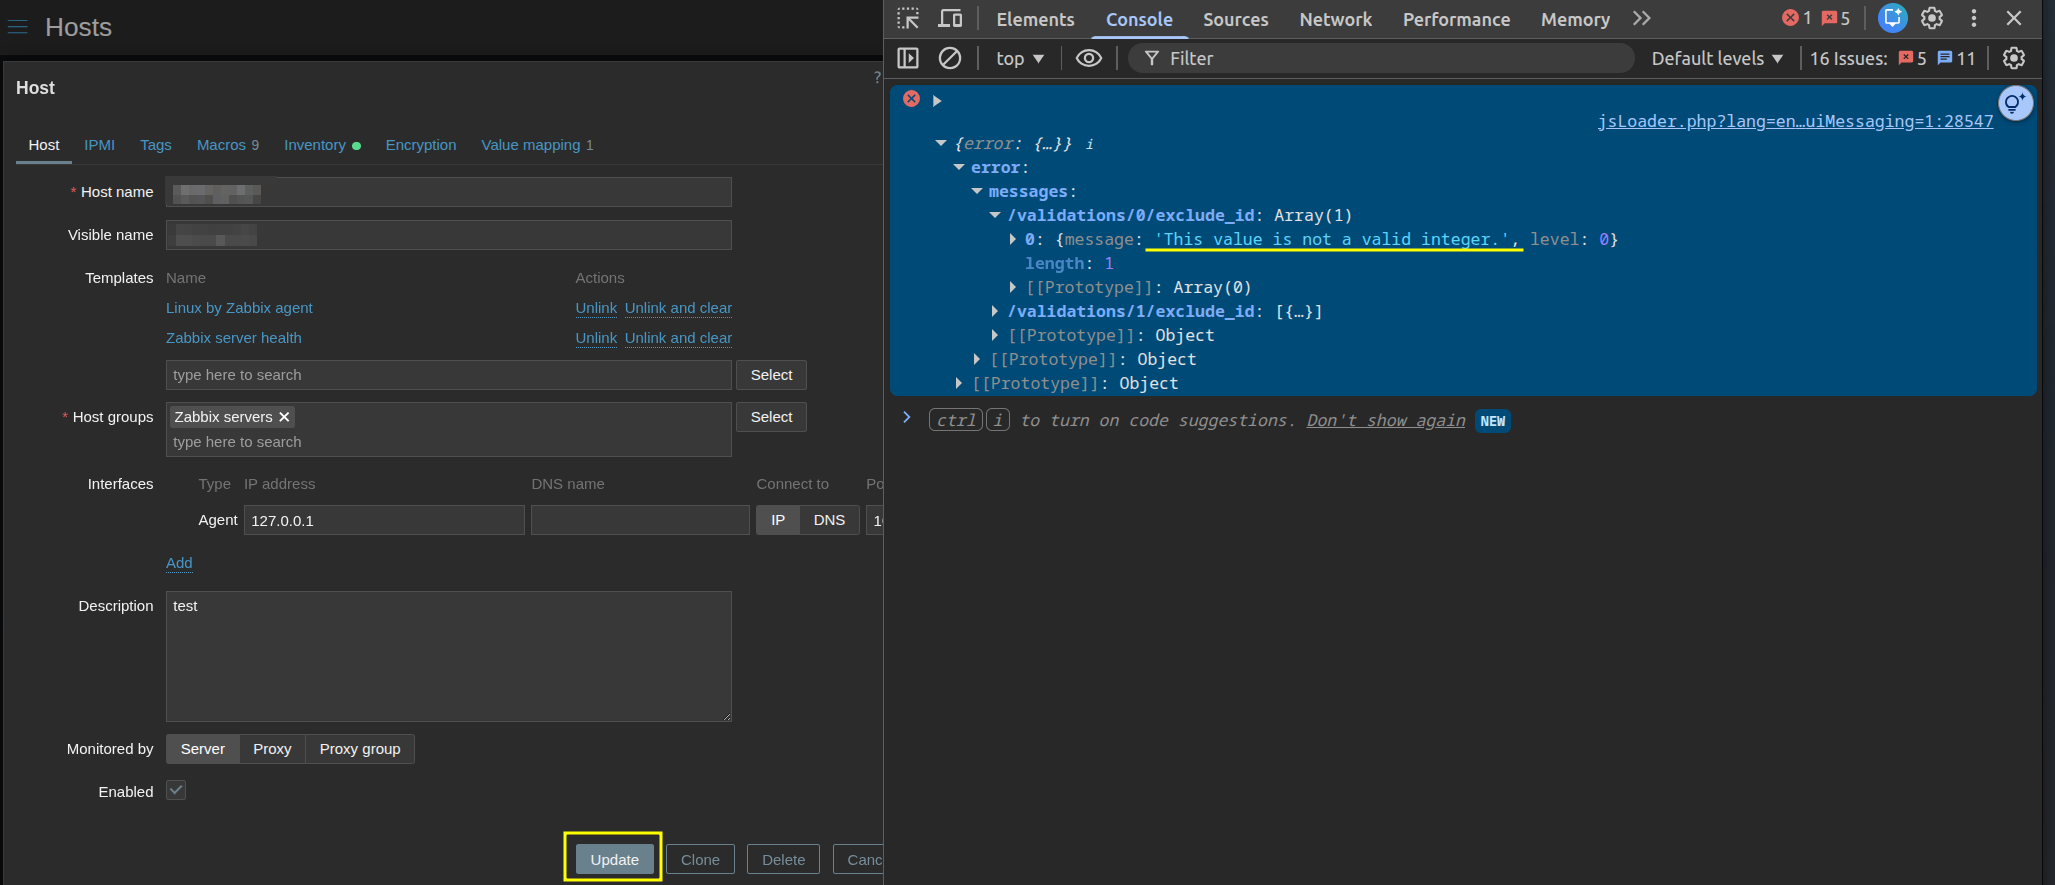Open the Network tab in DevTools

click(x=1335, y=19)
